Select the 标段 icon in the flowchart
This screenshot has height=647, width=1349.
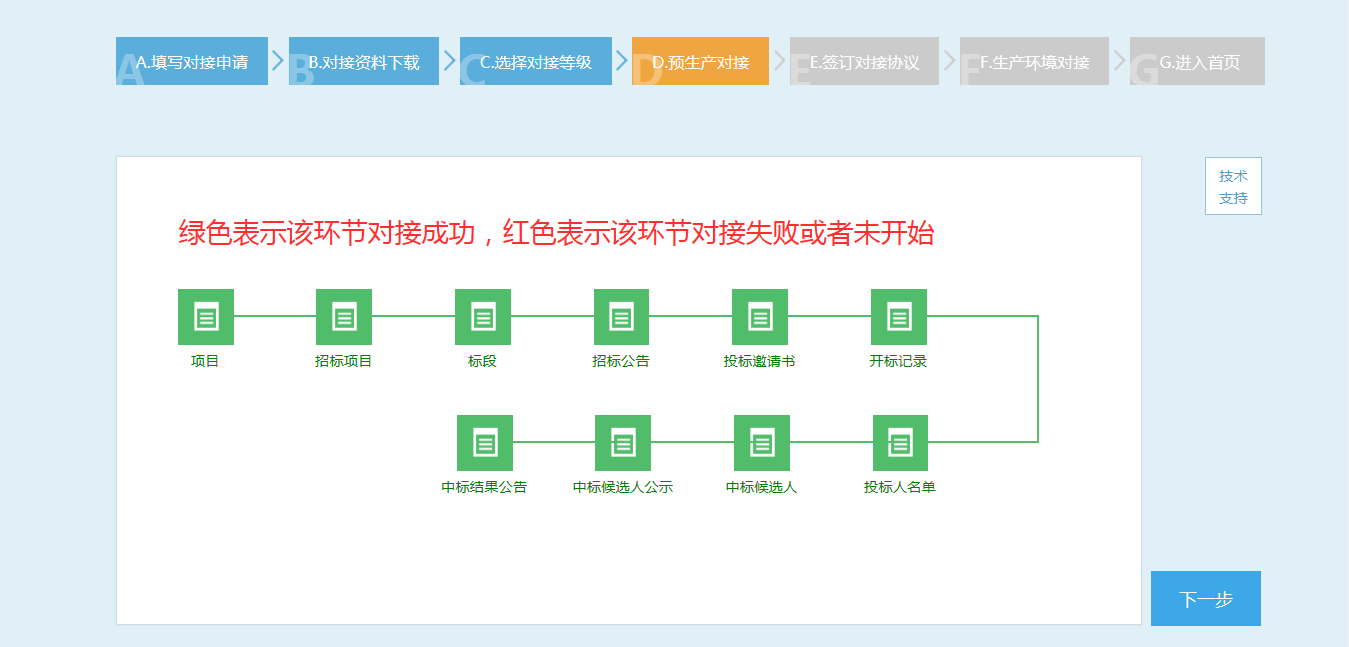click(483, 316)
